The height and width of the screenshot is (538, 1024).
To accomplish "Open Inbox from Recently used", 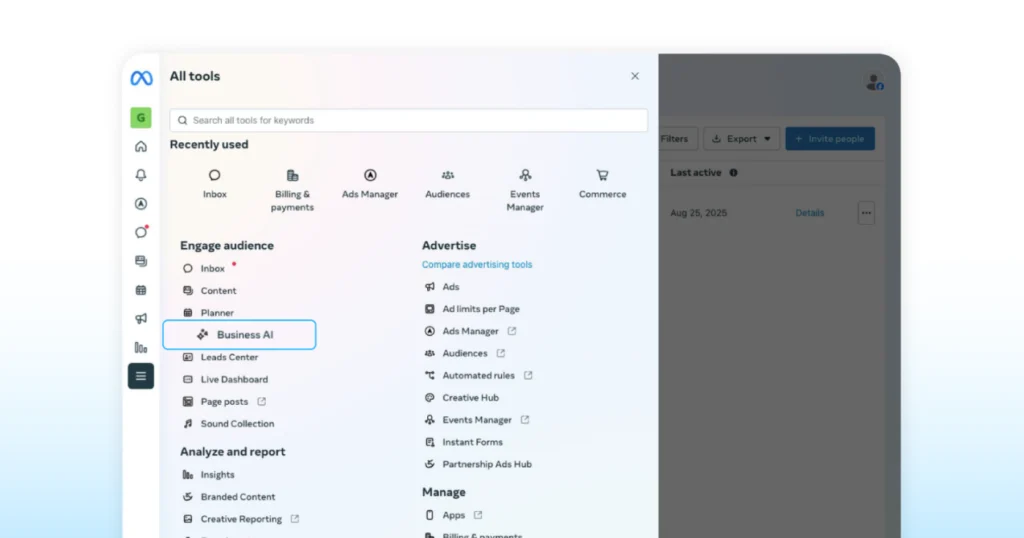I will 214,184.
